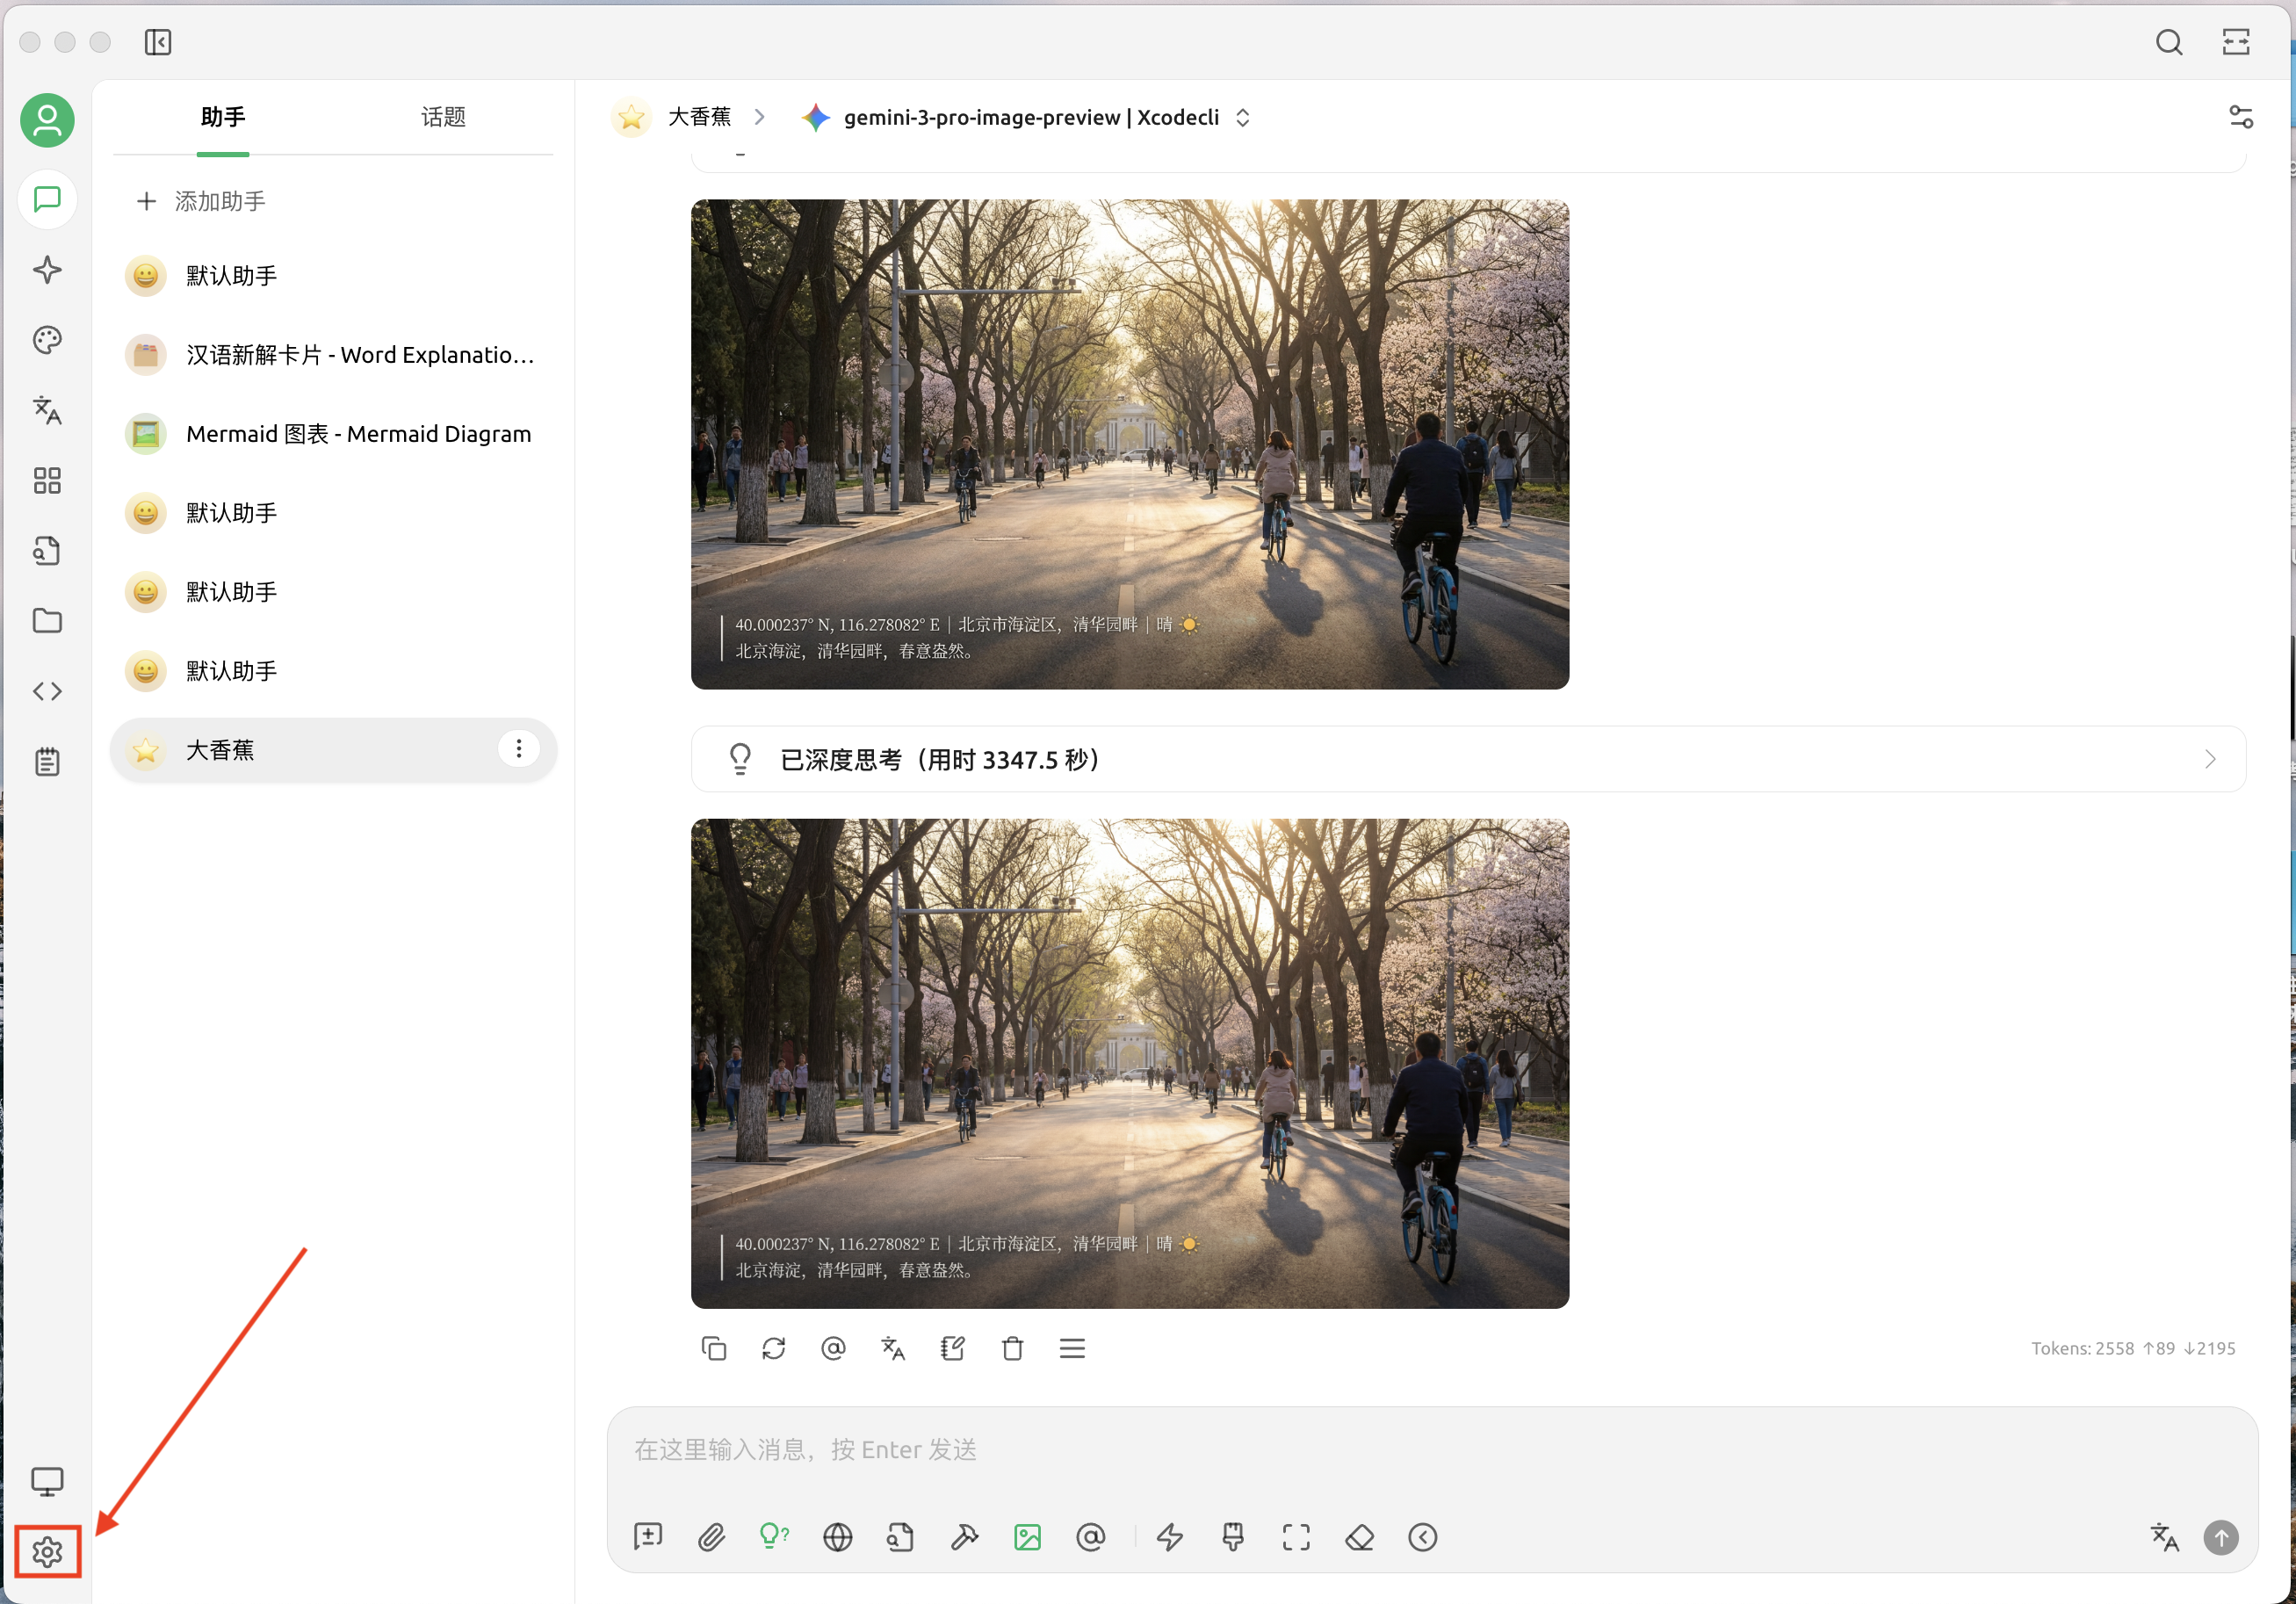Click the clear context eraser icon
The width and height of the screenshot is (2296, 1604).
(x=1359, y=1536)
